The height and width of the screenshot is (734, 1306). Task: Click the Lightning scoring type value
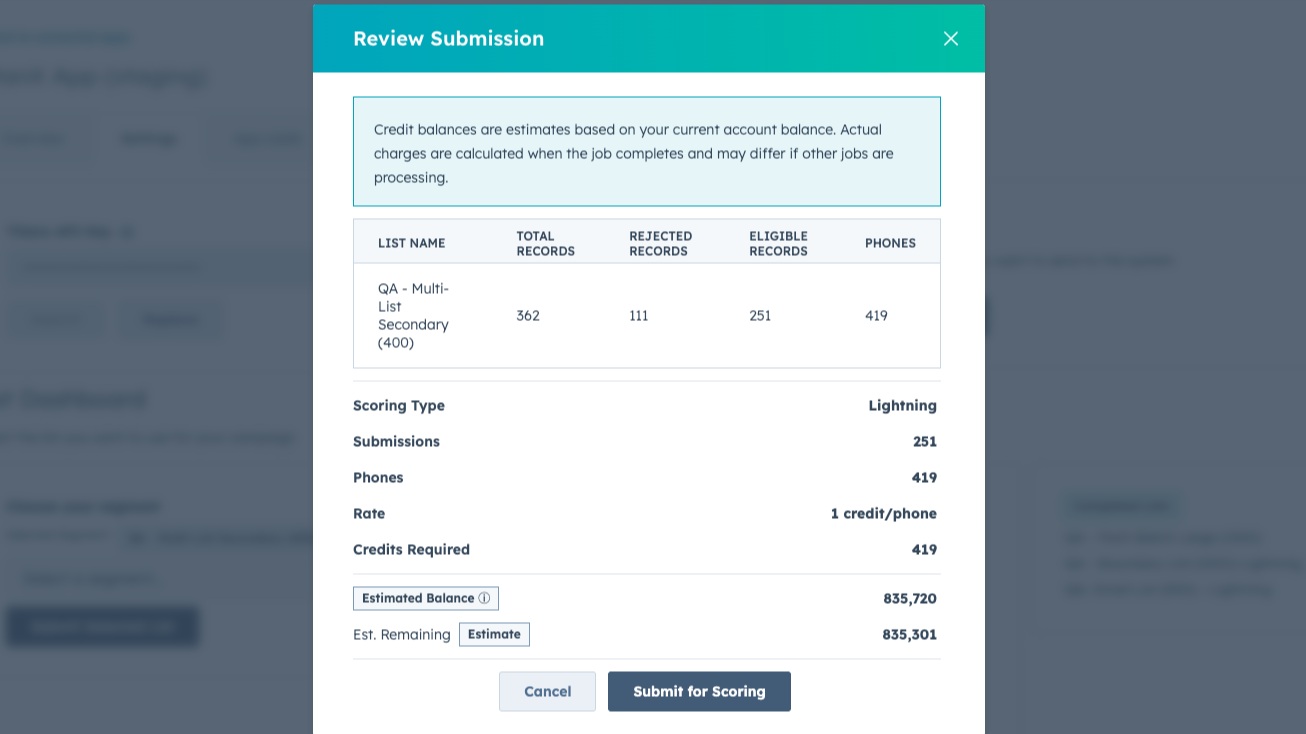tap(903, 405)
